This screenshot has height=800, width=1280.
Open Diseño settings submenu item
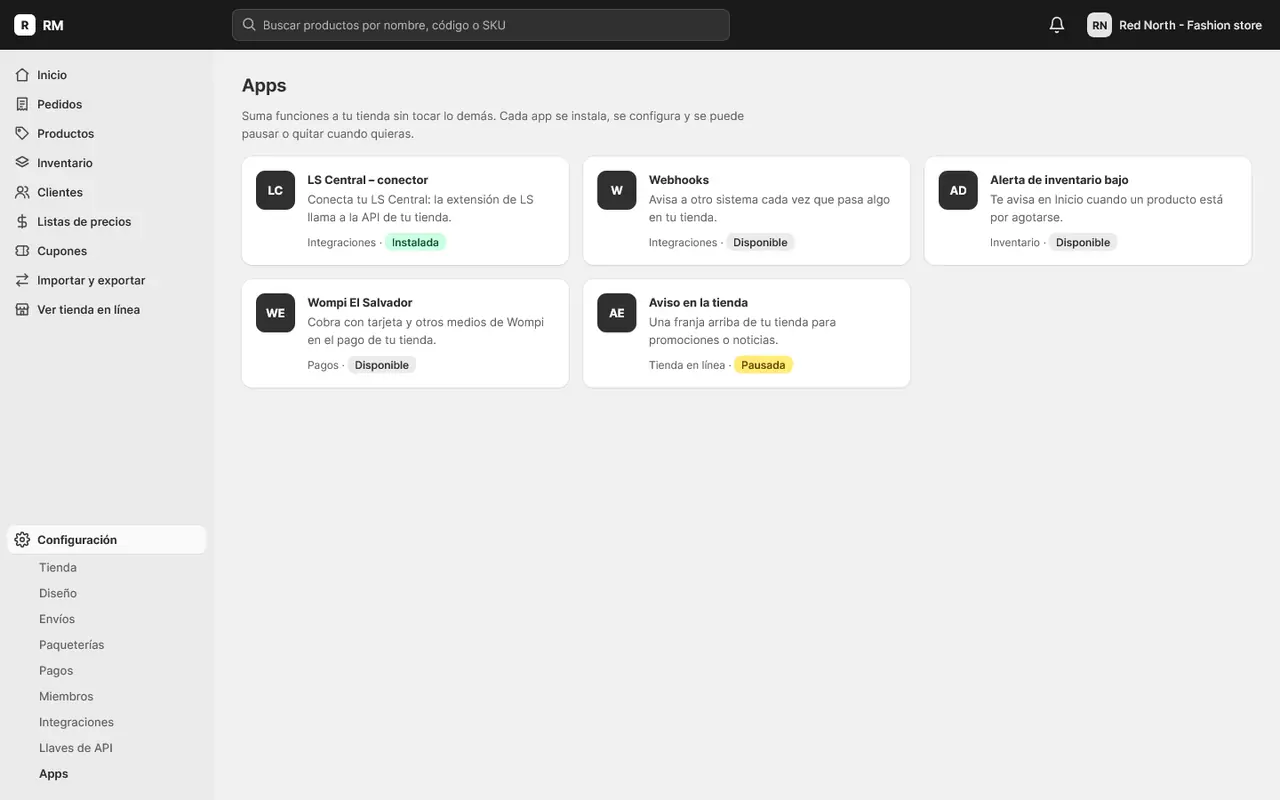[x=58, y=593]
